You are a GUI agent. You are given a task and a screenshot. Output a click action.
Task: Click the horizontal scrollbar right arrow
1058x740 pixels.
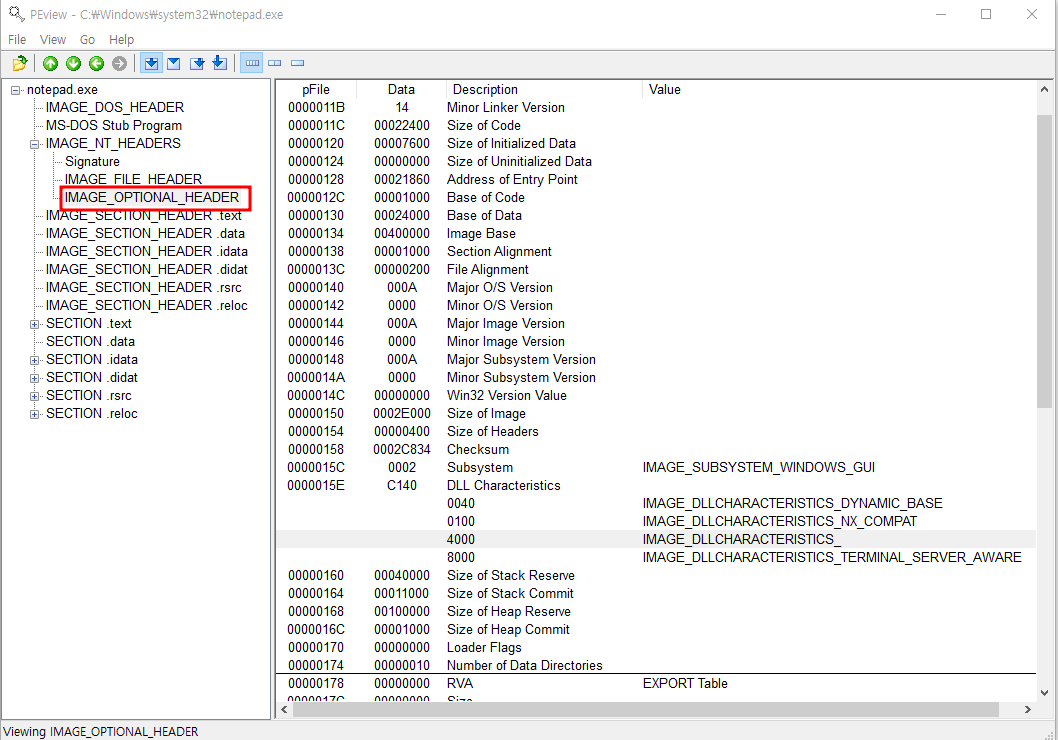[1028, 709]
